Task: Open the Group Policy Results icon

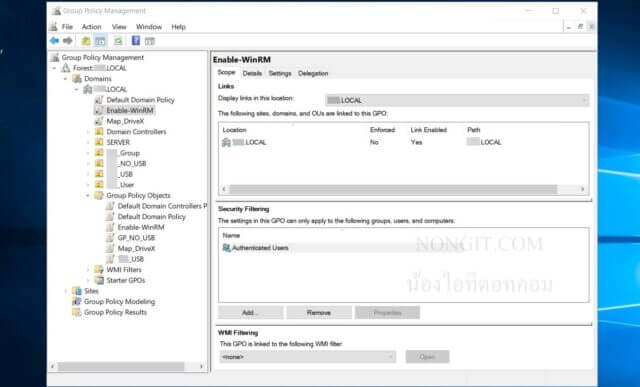Action: [x=77, y=312]
